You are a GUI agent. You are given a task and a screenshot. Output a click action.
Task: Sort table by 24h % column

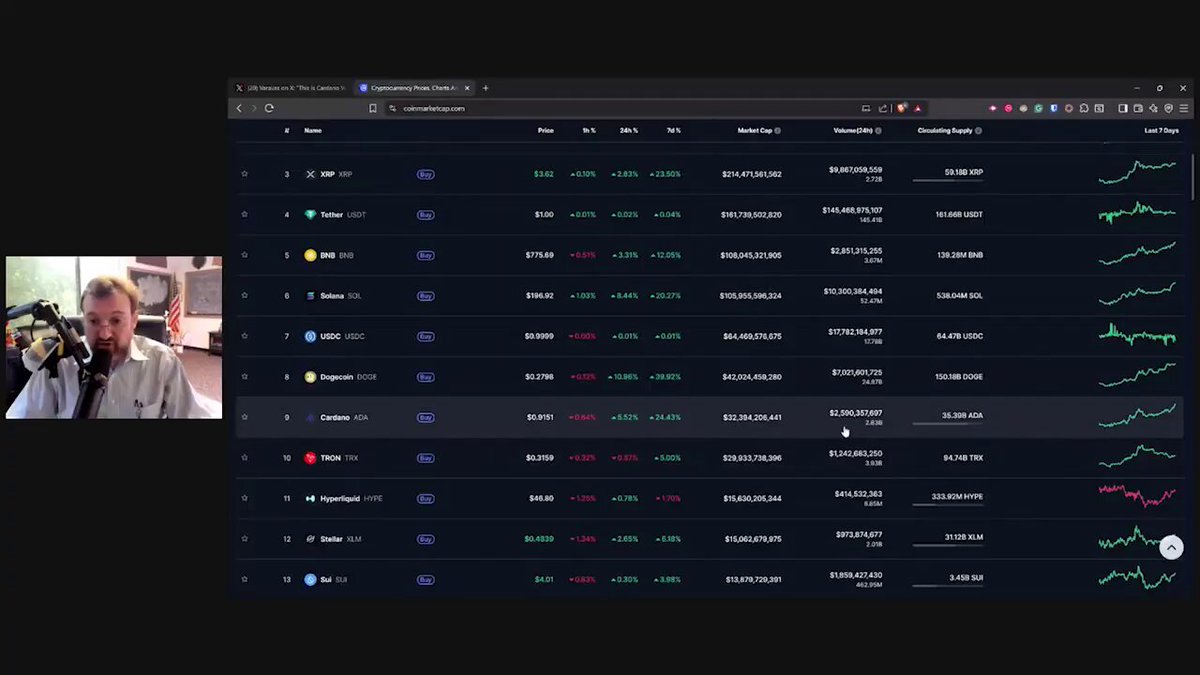pyautogui.click(x=628, y=130)
